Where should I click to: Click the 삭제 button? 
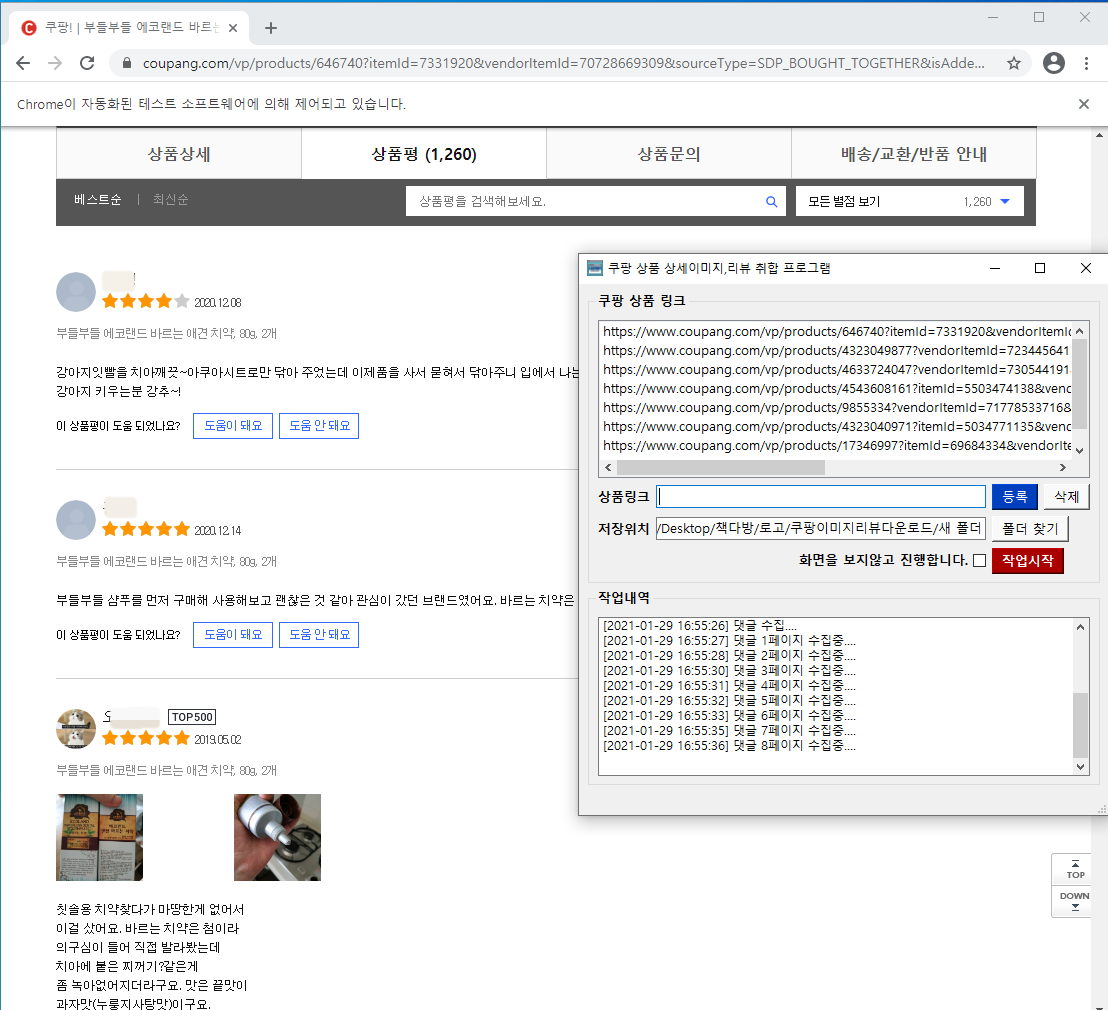[1066, 497]
